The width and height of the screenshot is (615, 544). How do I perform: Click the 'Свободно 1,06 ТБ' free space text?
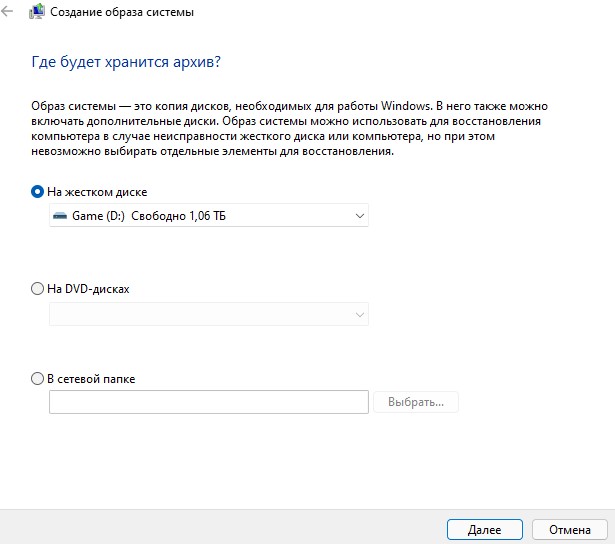coord(178,216)
